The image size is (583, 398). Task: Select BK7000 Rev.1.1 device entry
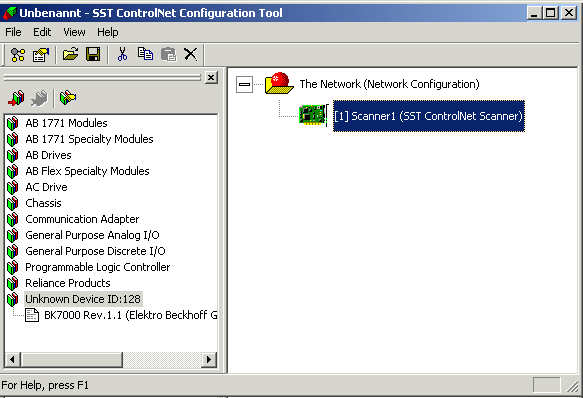click(x=131, y=315)
